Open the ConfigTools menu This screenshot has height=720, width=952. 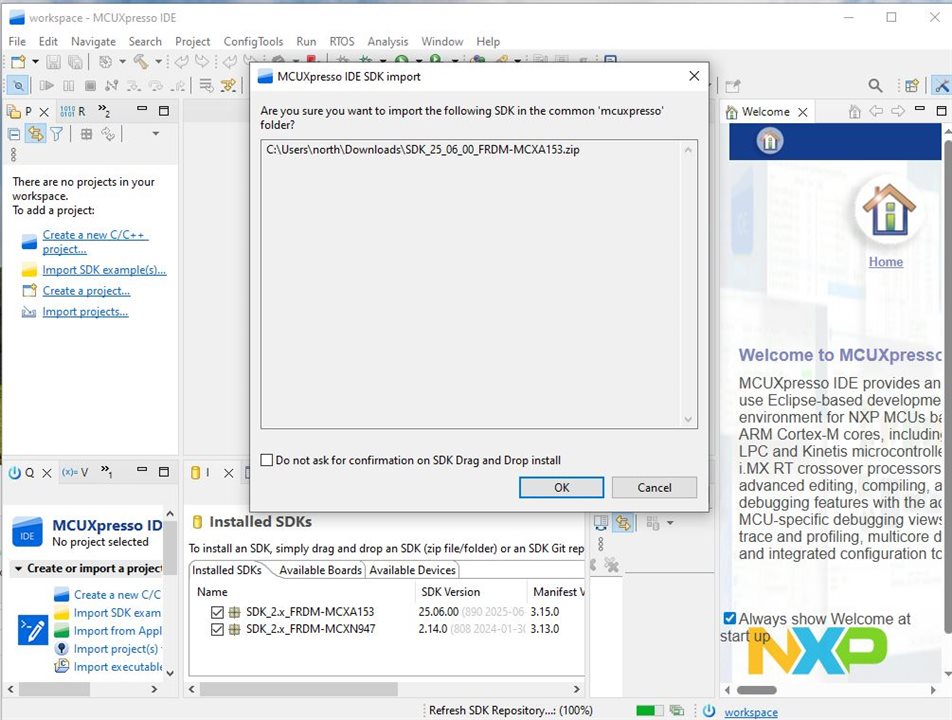[x=253, y=41]
